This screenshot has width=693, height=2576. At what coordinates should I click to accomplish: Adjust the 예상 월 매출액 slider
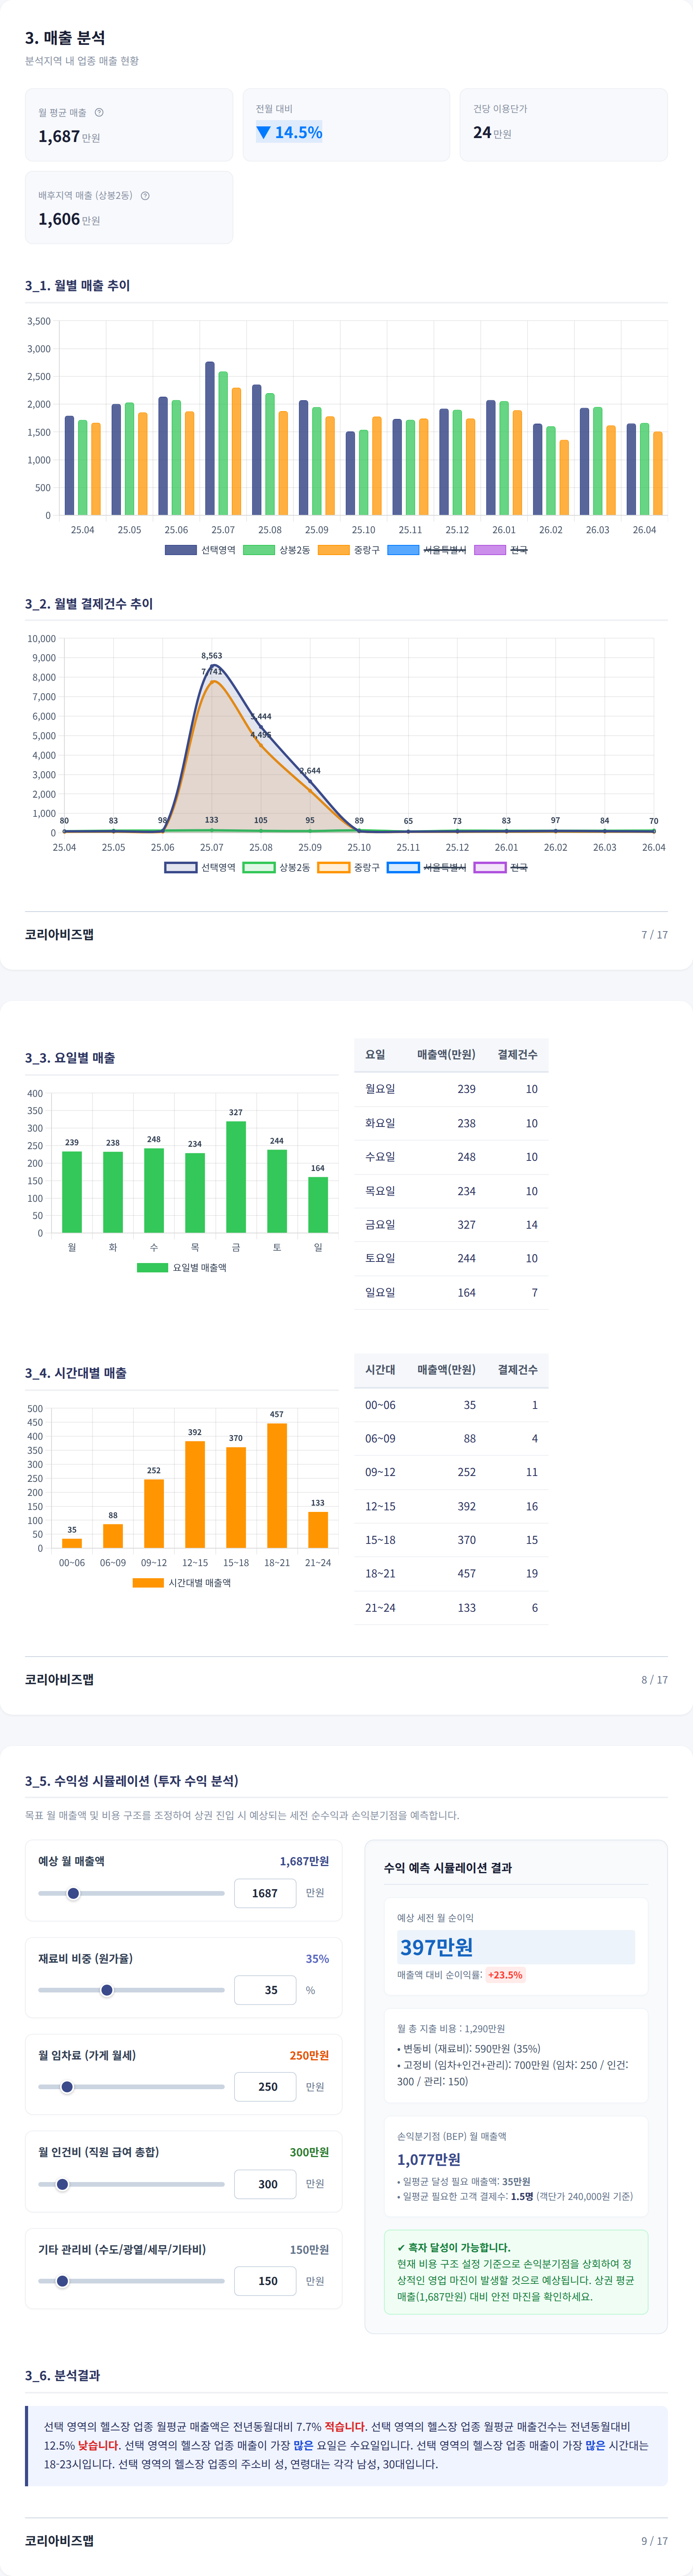[x=131, y=1893]
